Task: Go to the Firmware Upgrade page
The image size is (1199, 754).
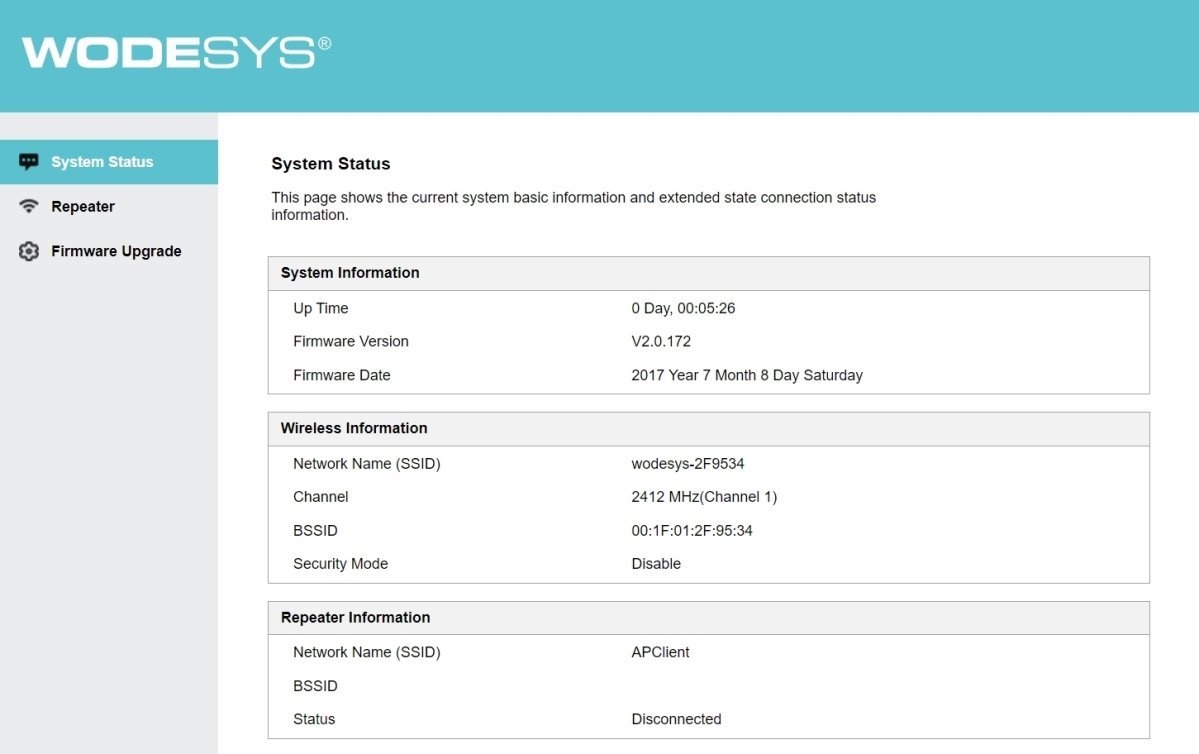Action: pos(116,251)
